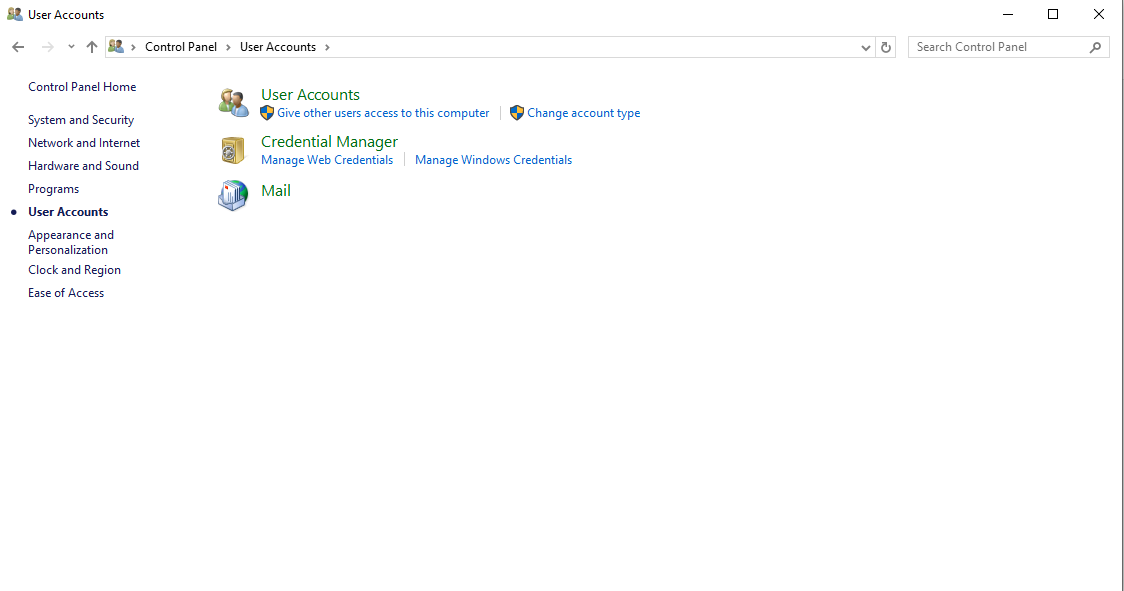Refresh the Control Panel view
The image size is (1124, 591).
coord(886,47)
